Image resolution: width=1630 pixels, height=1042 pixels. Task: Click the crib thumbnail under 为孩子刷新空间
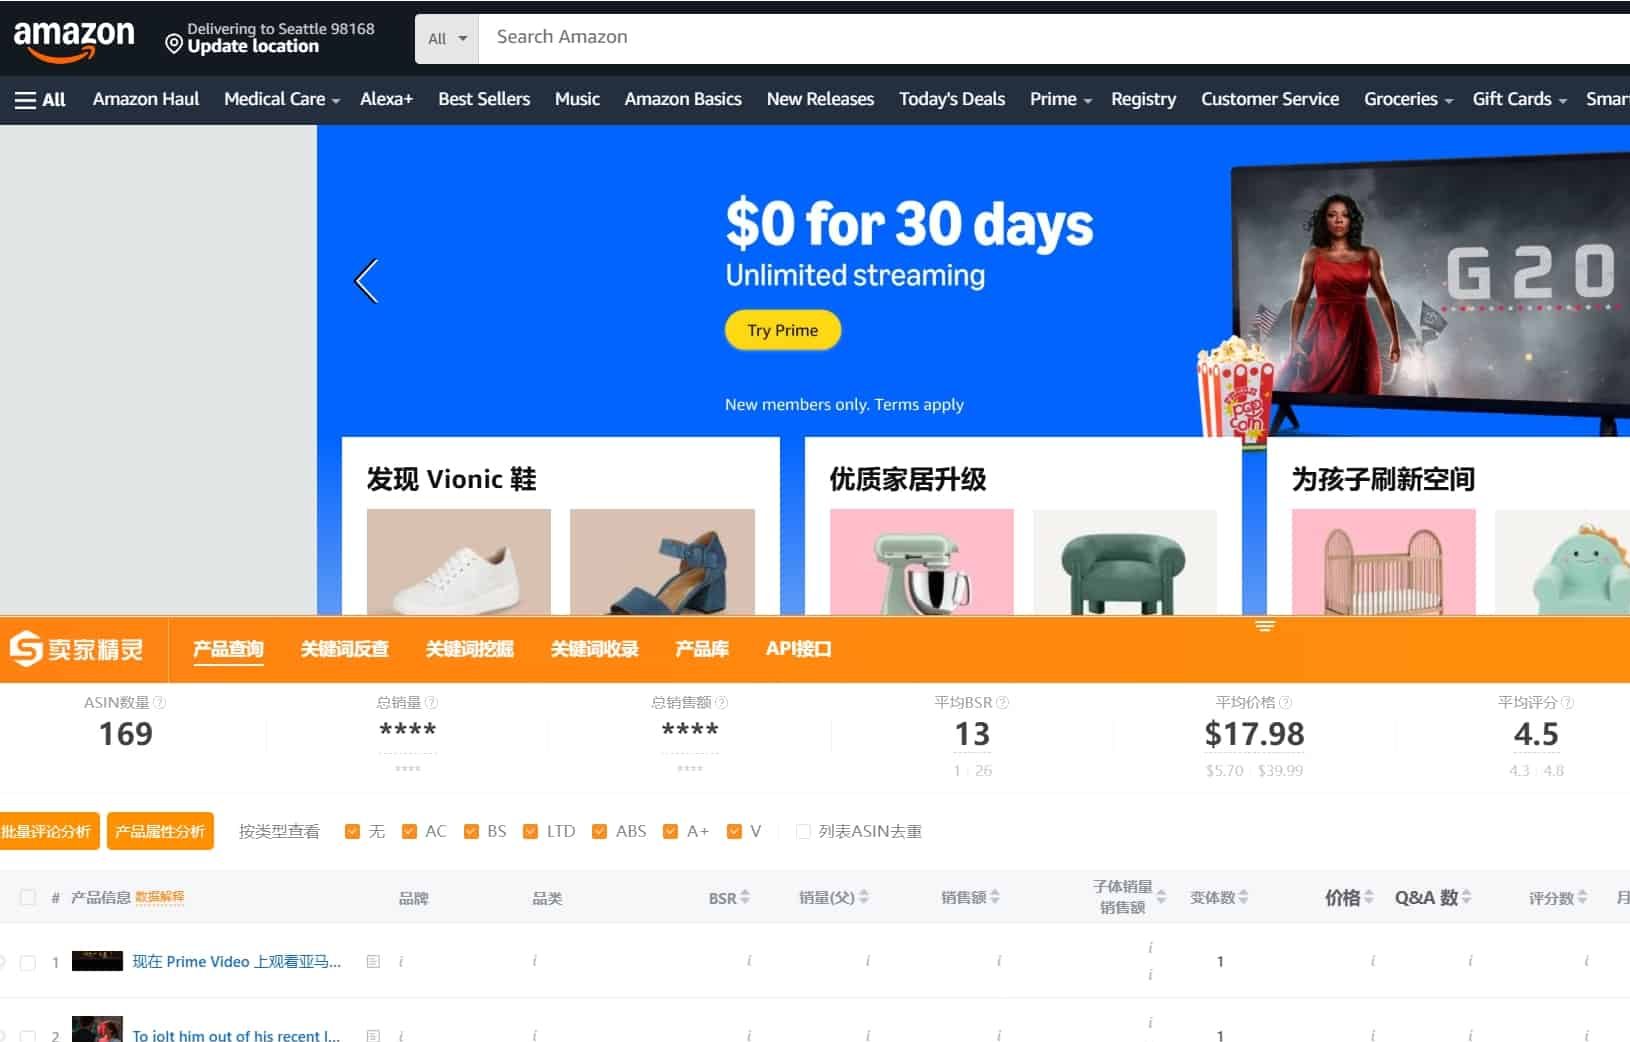tap(1384, 562)
